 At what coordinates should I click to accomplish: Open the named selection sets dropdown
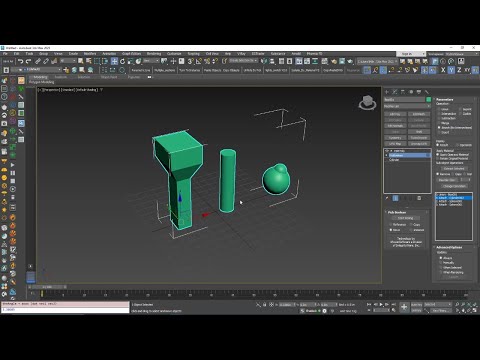pos(243,61)
